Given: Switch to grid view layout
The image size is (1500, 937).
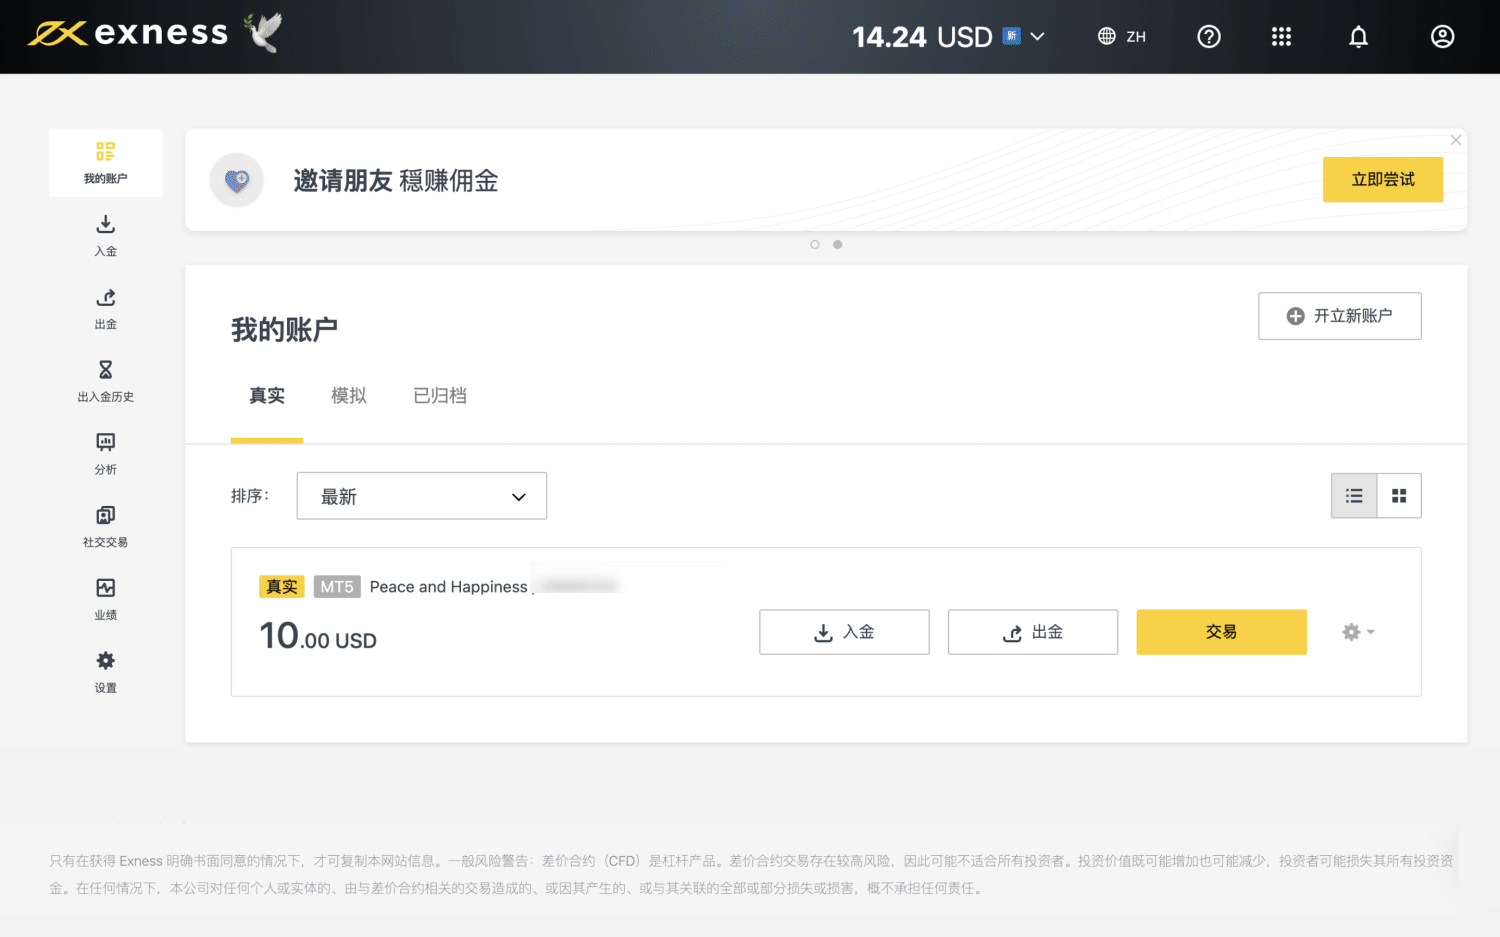Looking at the screenshot, I should point(1399,496).
